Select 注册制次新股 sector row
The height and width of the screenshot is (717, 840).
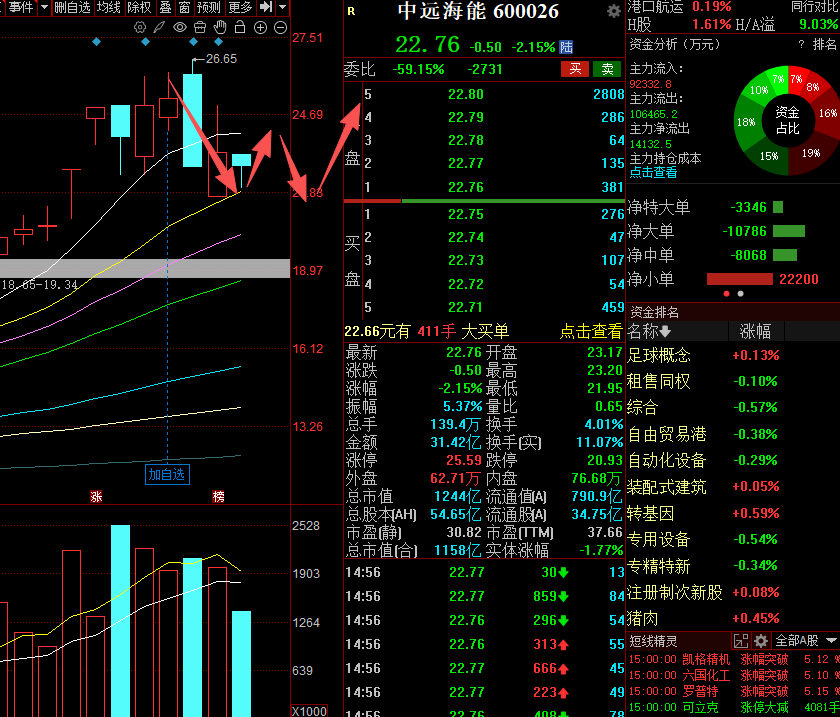pos(732,593)
